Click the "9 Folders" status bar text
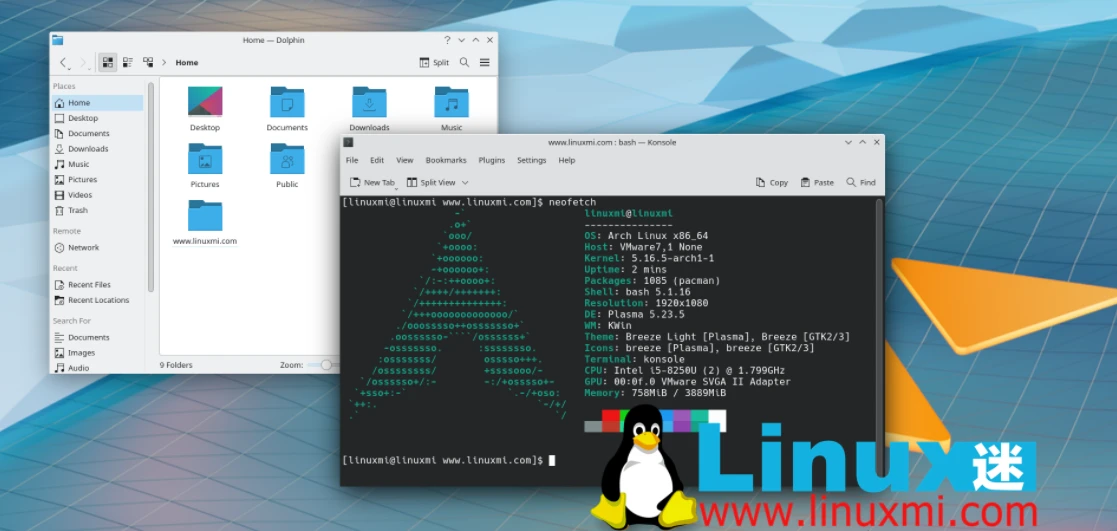 click(x=176, y=365)
